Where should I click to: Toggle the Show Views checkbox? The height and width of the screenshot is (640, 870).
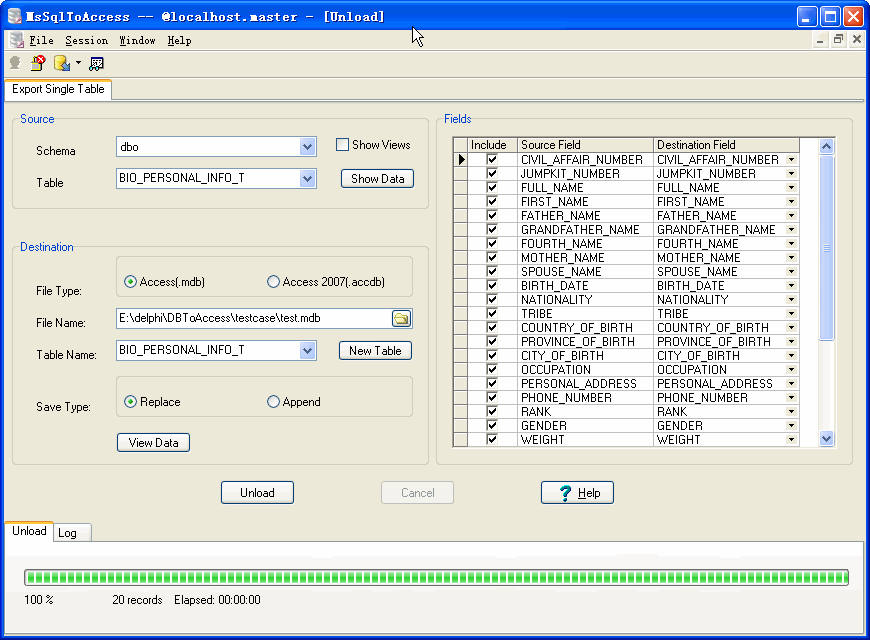[342, 145]
